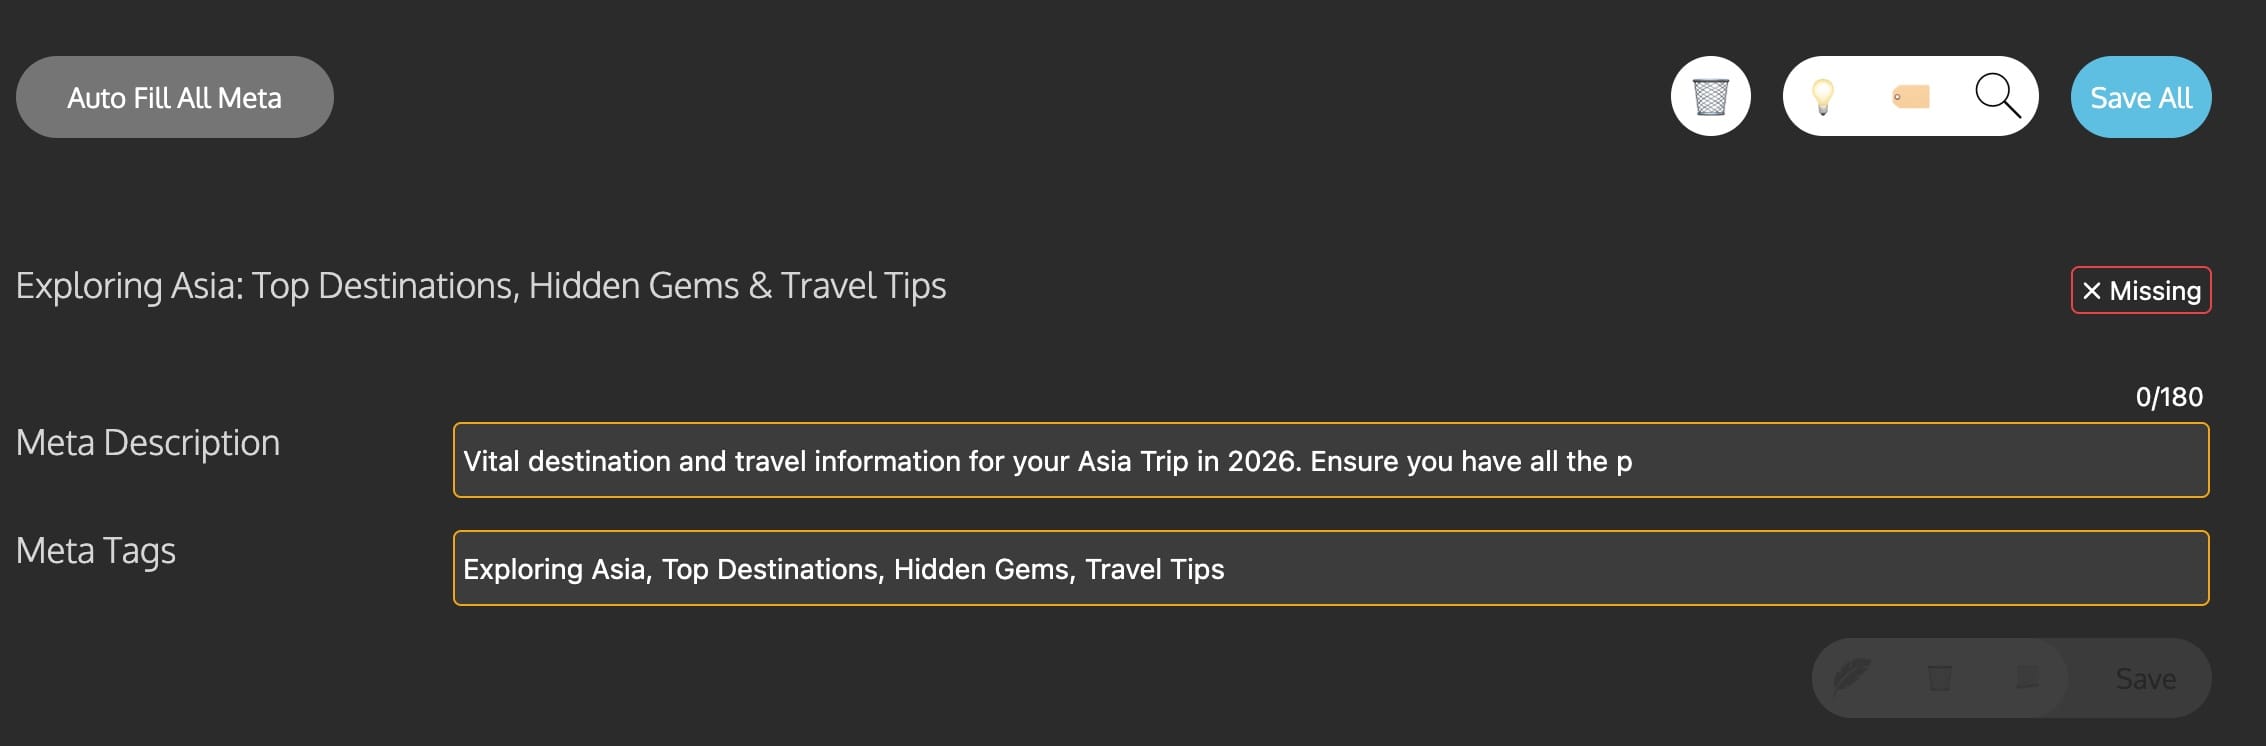This screenshot has height=746, width=2266.
Task: Select the lightbulb suggestion icon
Action: 1824,96
